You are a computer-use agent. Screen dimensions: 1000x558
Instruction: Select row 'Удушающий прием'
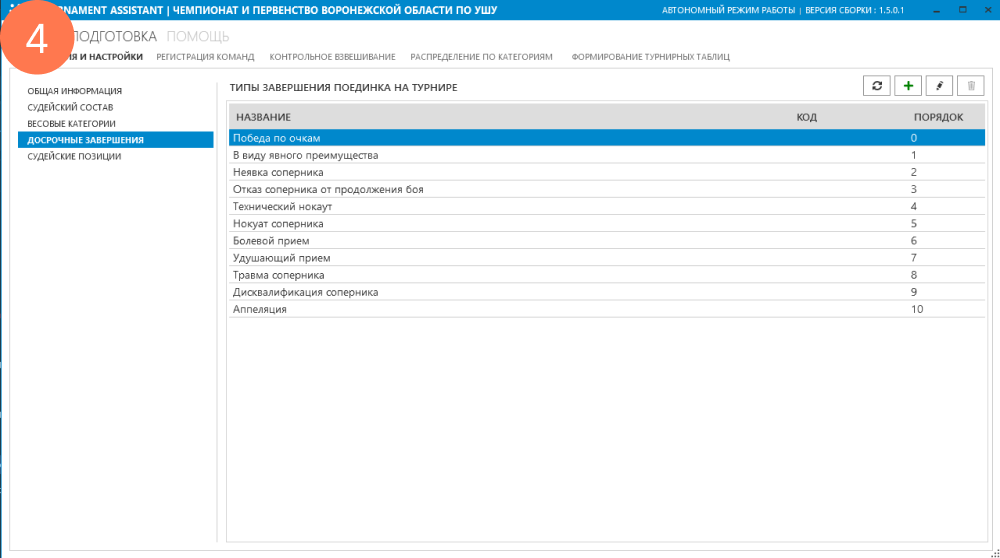pos(607,258)
